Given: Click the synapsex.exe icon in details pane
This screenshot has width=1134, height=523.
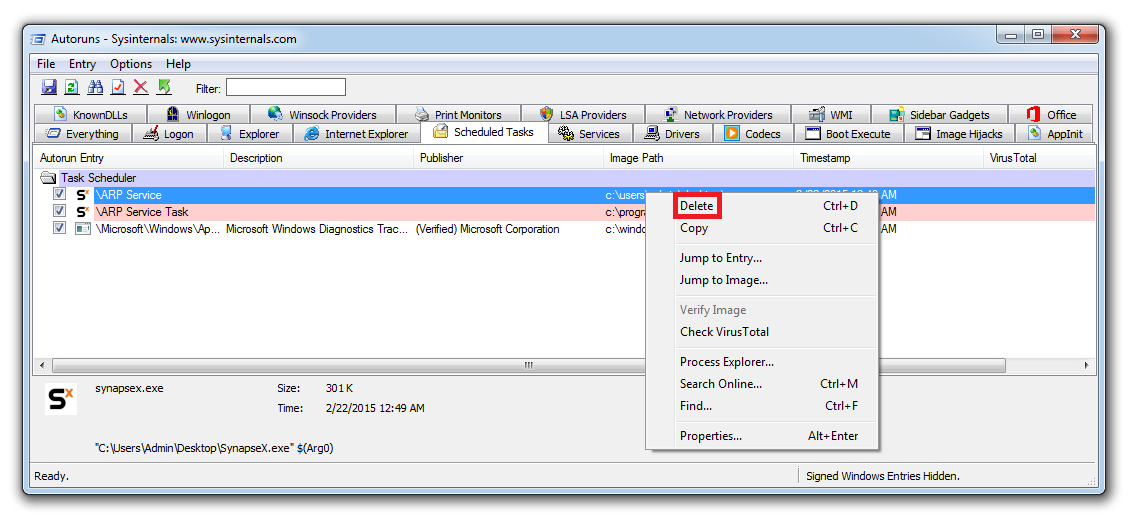Looking at the screenshot, I should pyautogui.click(x=61, y=399).
